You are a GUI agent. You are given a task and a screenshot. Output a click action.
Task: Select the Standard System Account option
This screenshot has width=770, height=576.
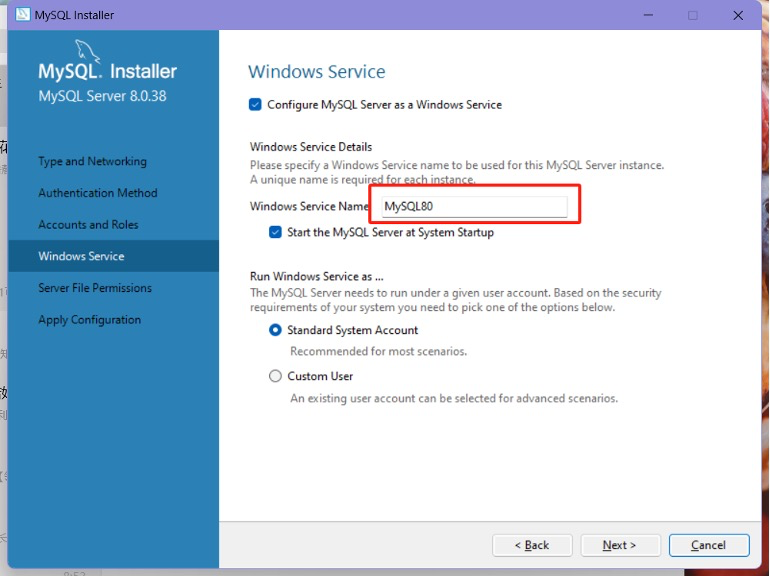[276, 330]
